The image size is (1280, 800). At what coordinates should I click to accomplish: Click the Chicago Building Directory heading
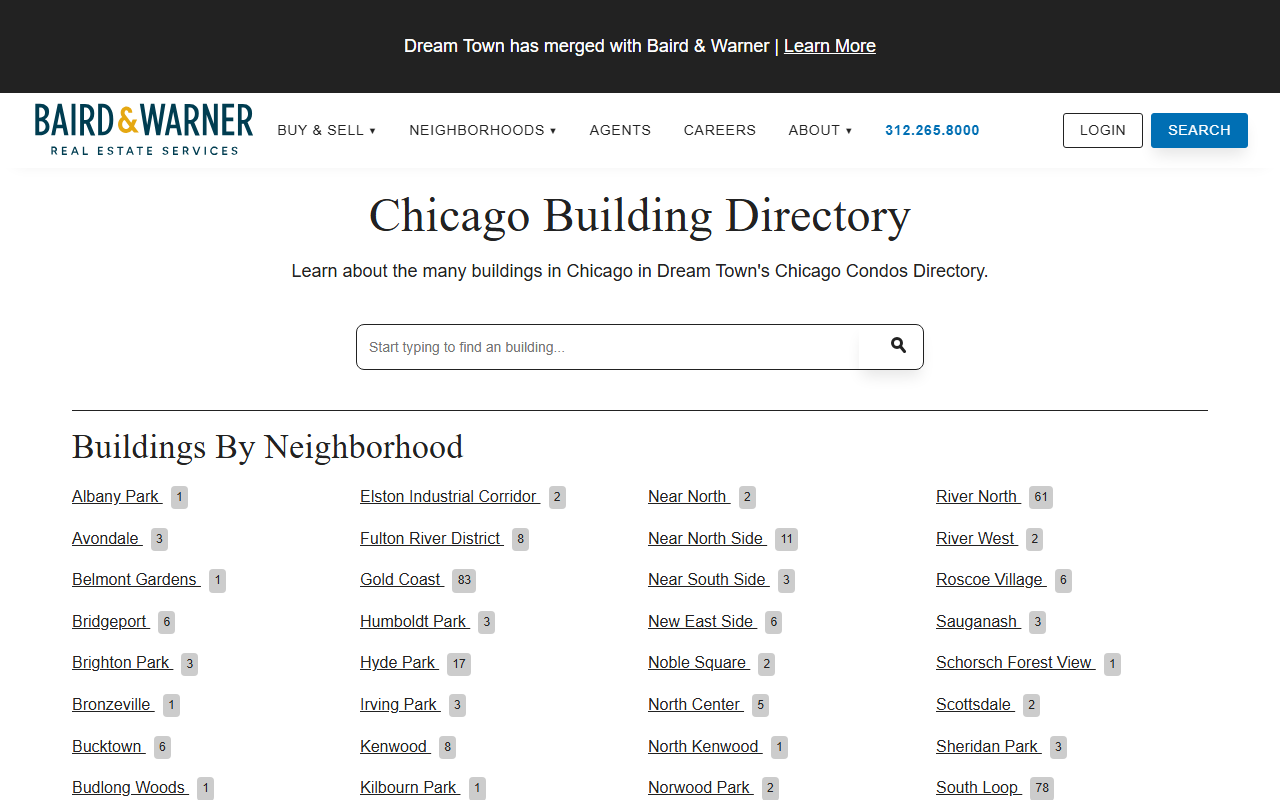(x=640, y=216)
